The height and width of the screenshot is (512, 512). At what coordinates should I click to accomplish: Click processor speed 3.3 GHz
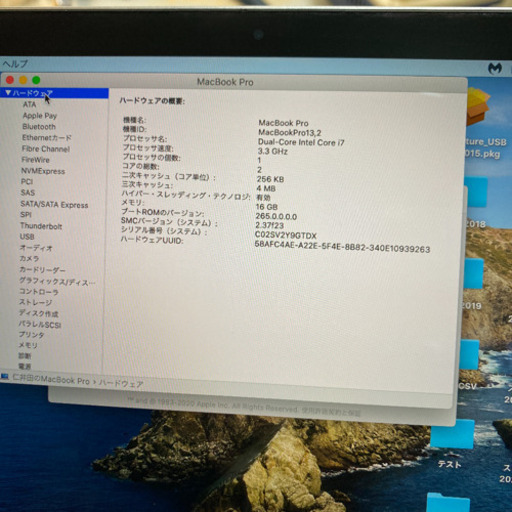click(x=272, y=151)
